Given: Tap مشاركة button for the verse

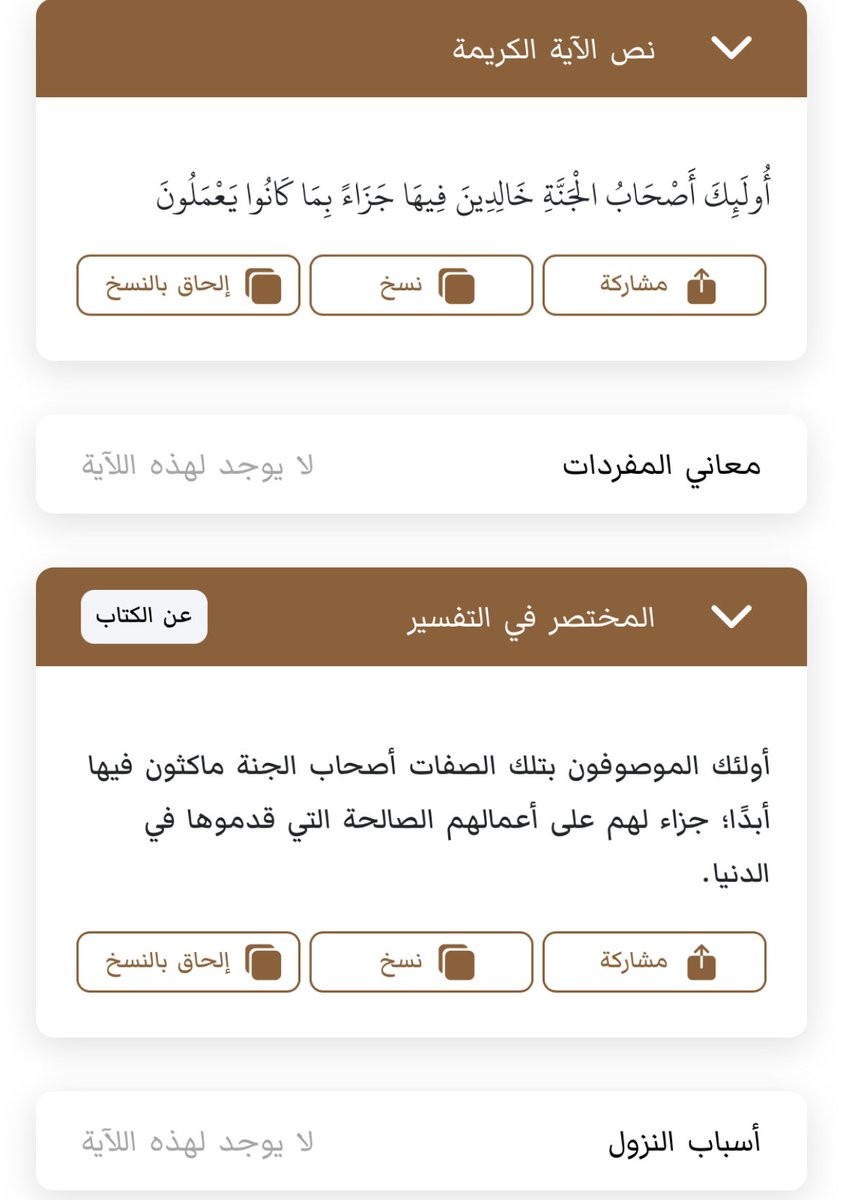Looking at the screenshot, I should [654, 286].
